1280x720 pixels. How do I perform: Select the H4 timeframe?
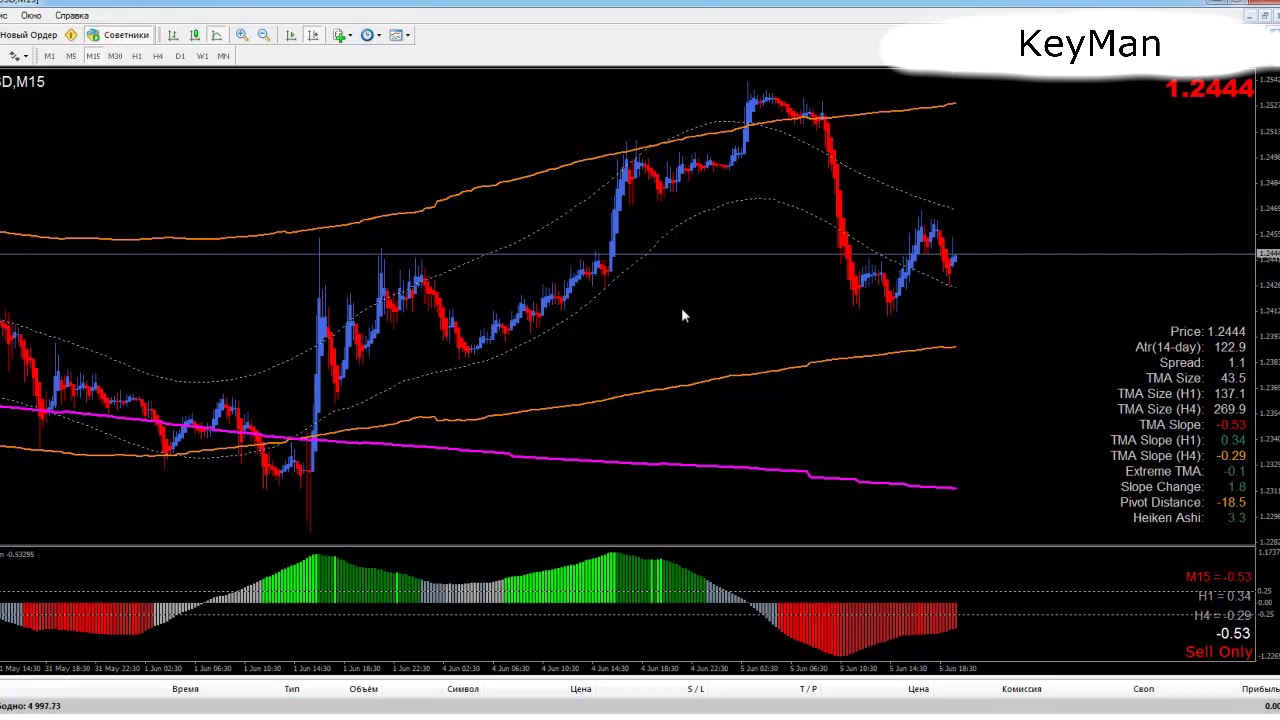pyautogui.click(x=158, y=56)
